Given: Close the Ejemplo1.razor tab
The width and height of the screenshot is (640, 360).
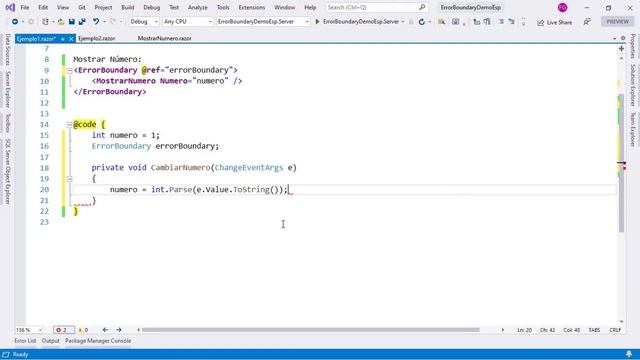Looking at the screenshot, I should (71, 39).
